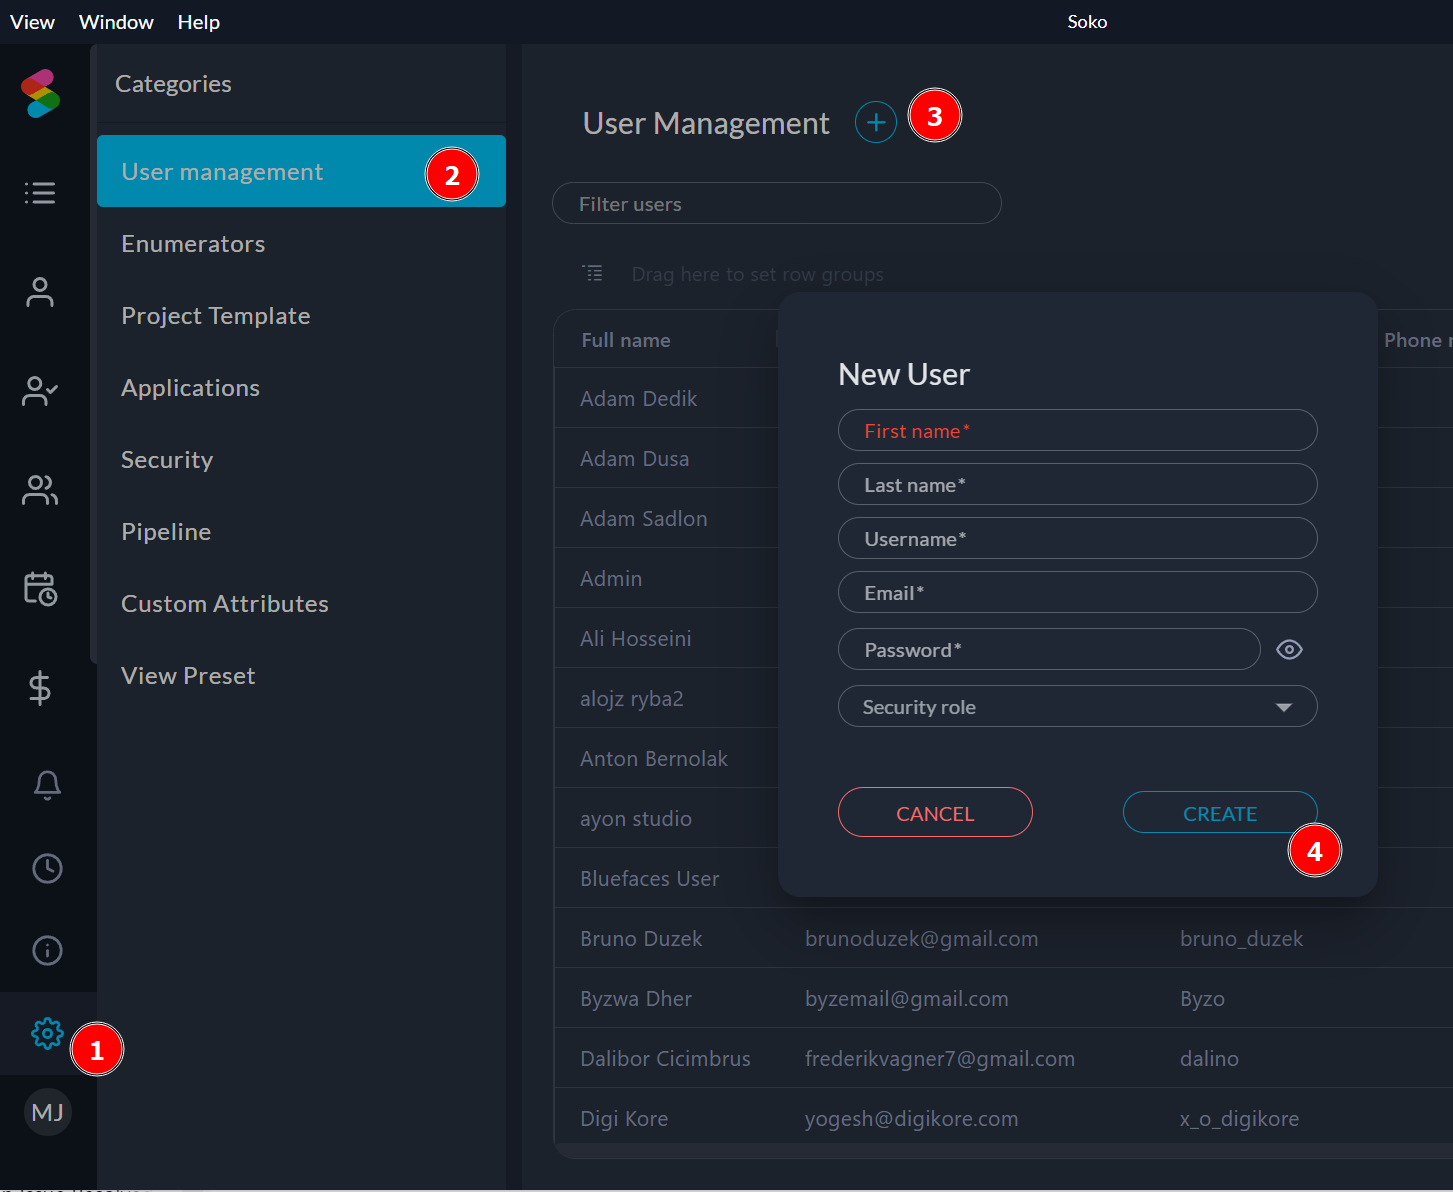
Task: Open the Window menu
Action: point(116,22)
